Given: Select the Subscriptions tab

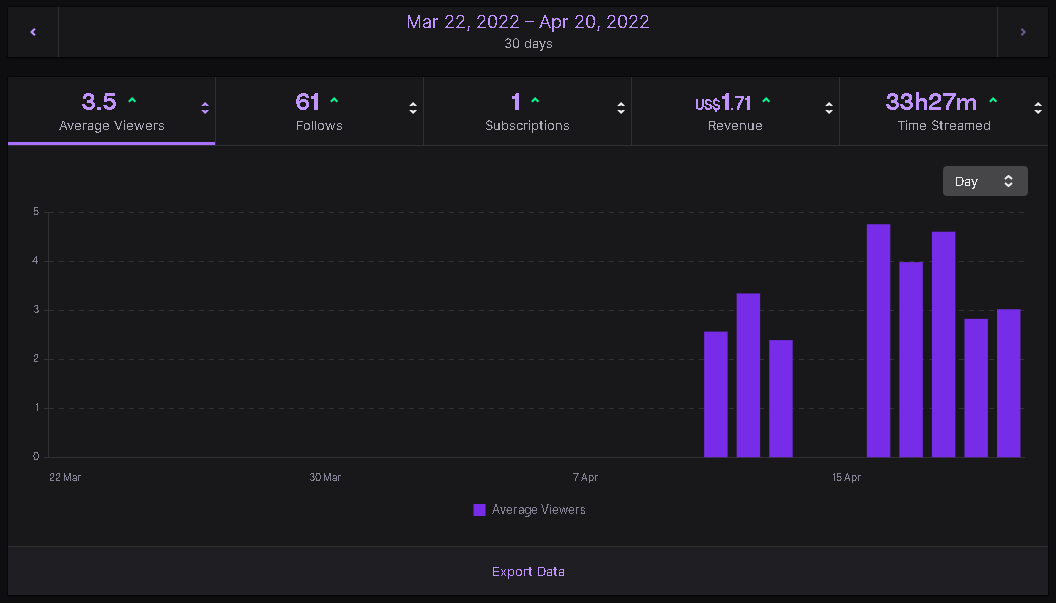Looking at the screenshot, I should coord(527,111).
